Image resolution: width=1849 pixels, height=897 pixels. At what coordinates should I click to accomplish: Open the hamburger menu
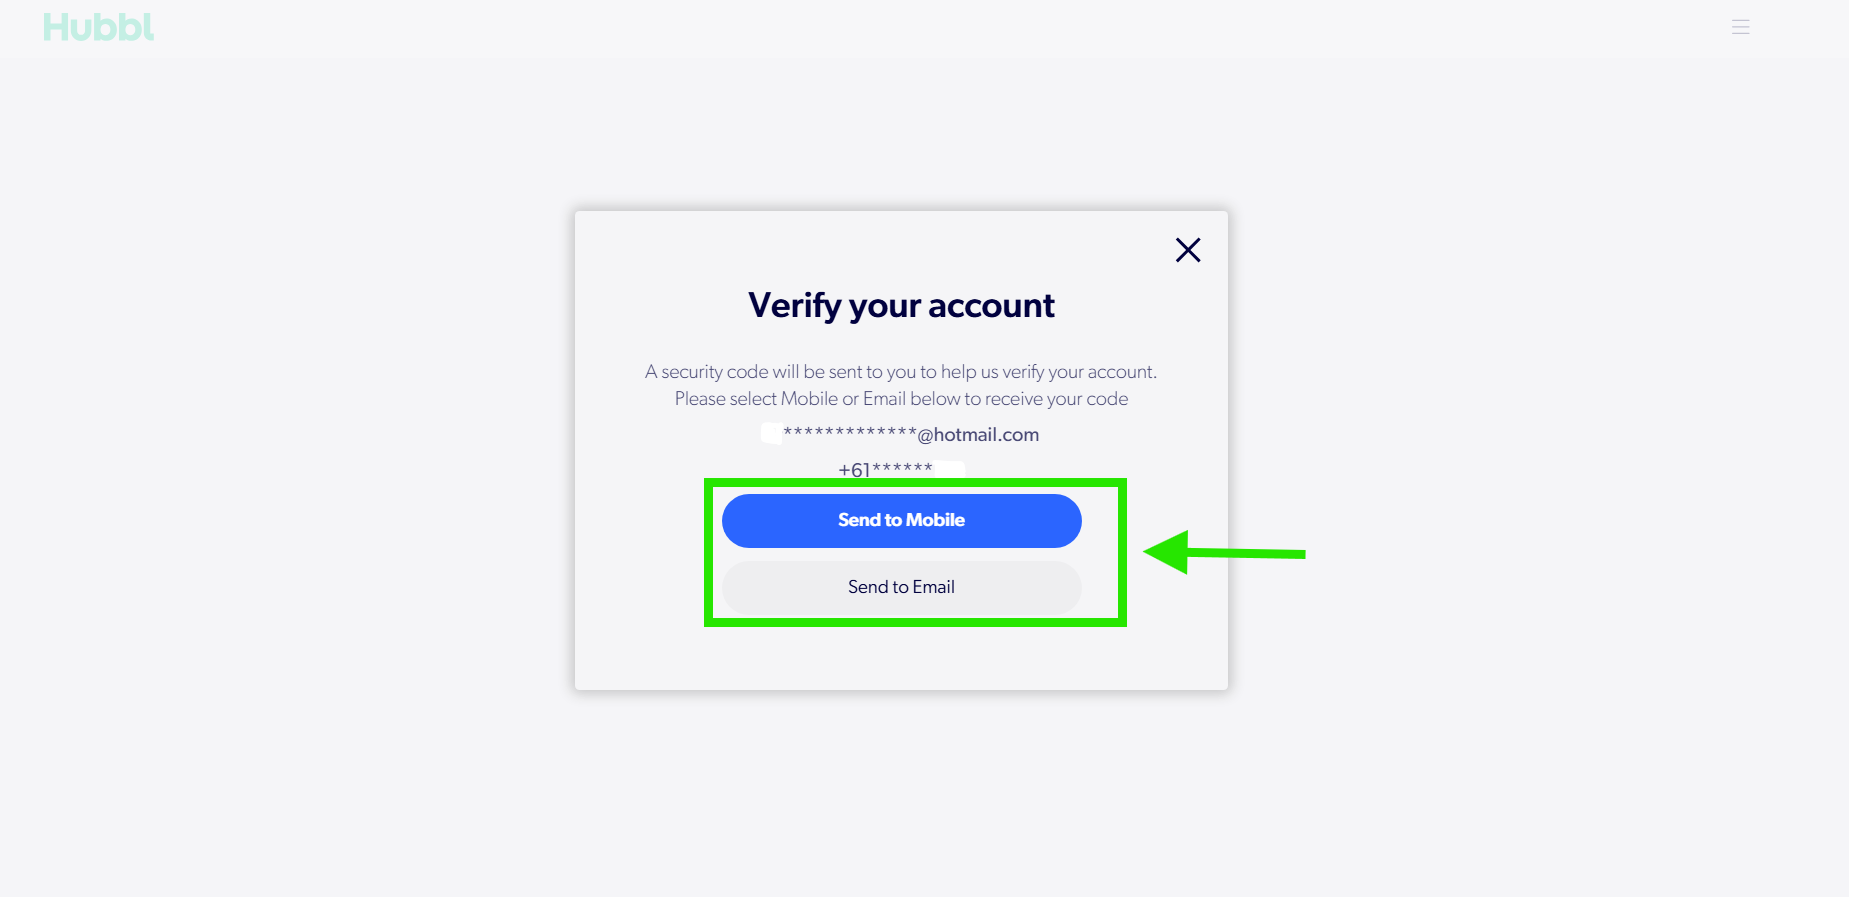pyautogui.click(x=1740, y=27)
